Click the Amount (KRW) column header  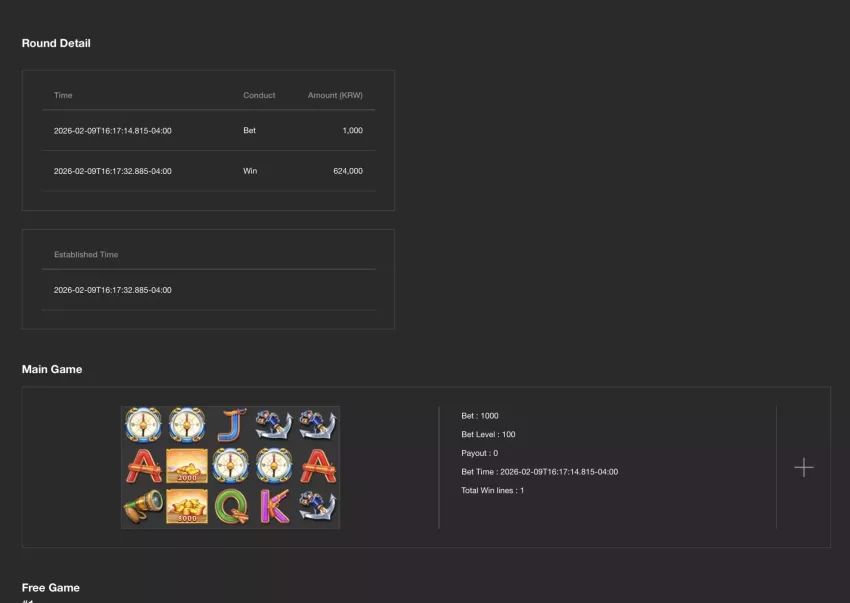(x=335, y=95)
